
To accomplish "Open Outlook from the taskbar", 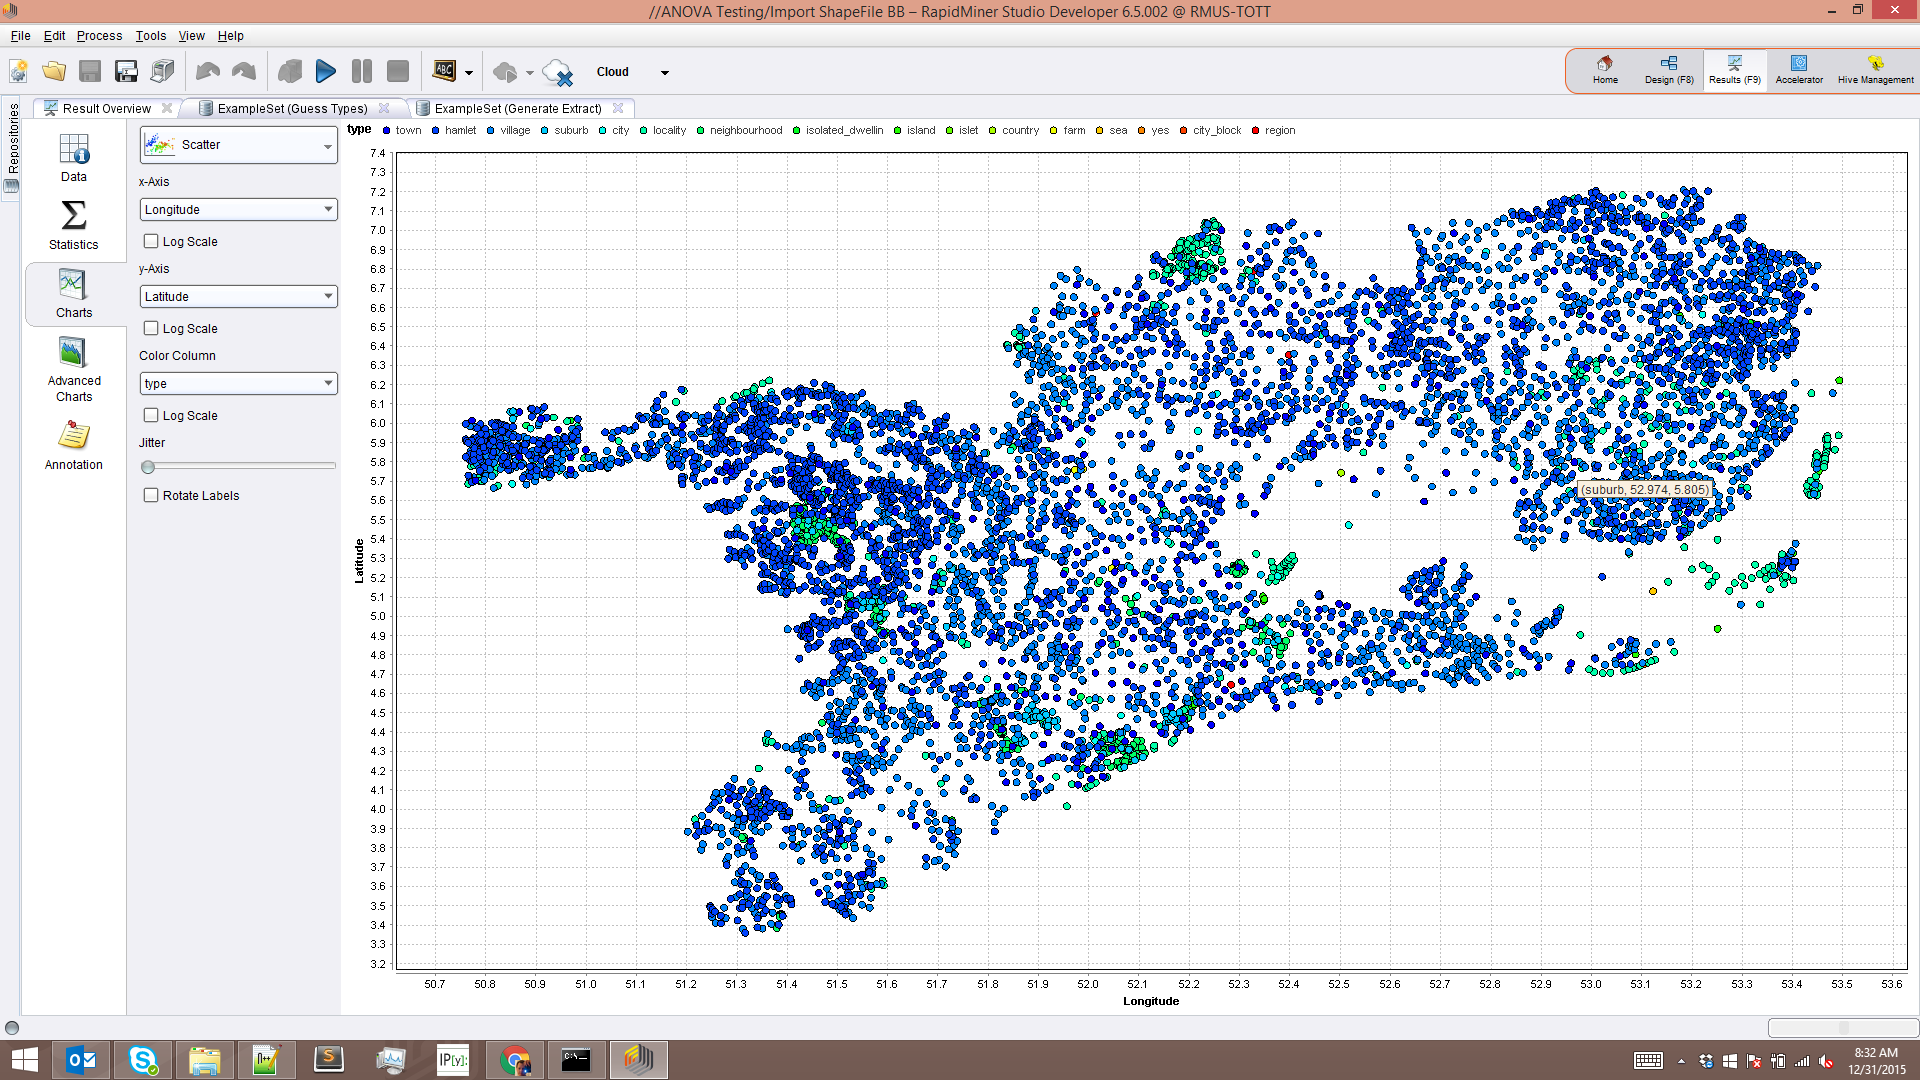I will 81,1060.
